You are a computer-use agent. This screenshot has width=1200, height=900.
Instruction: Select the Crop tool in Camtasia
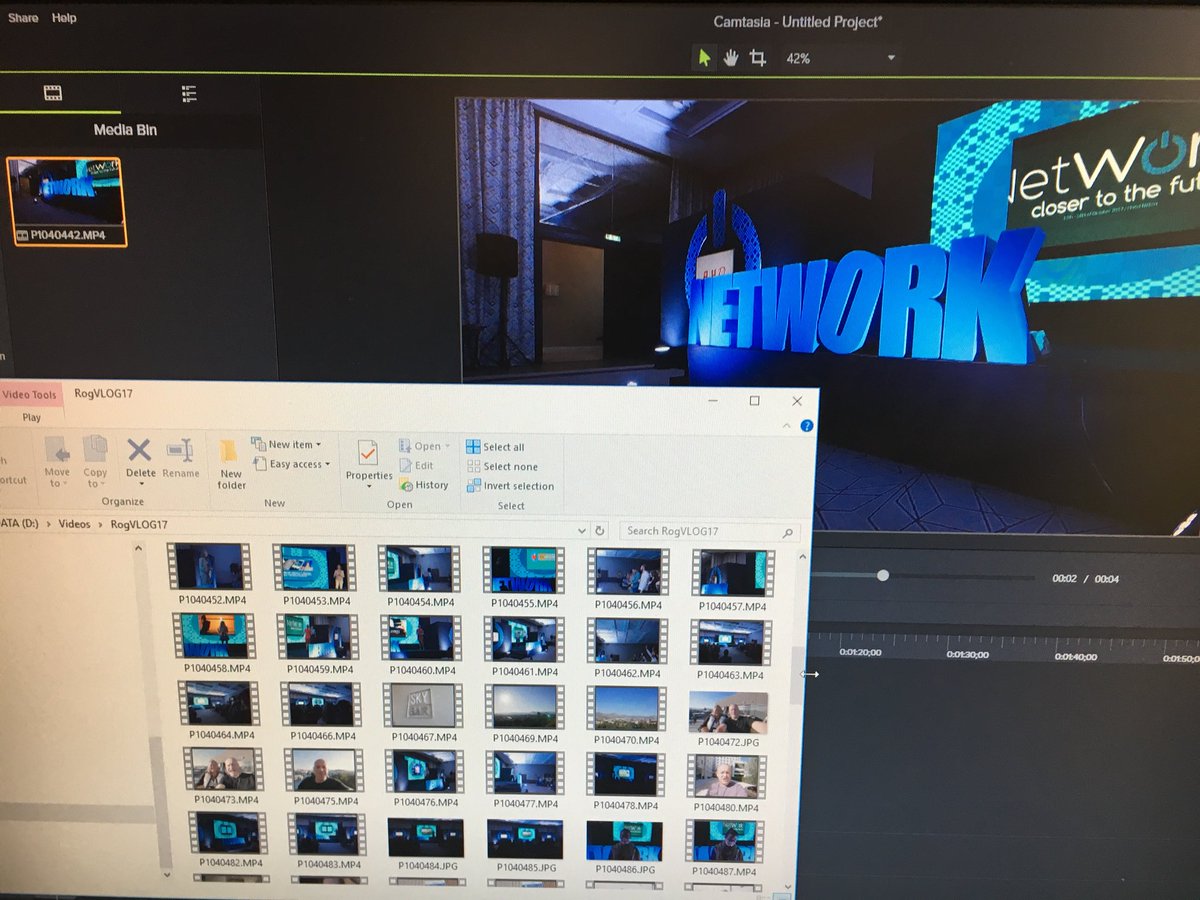click(758, 58)
